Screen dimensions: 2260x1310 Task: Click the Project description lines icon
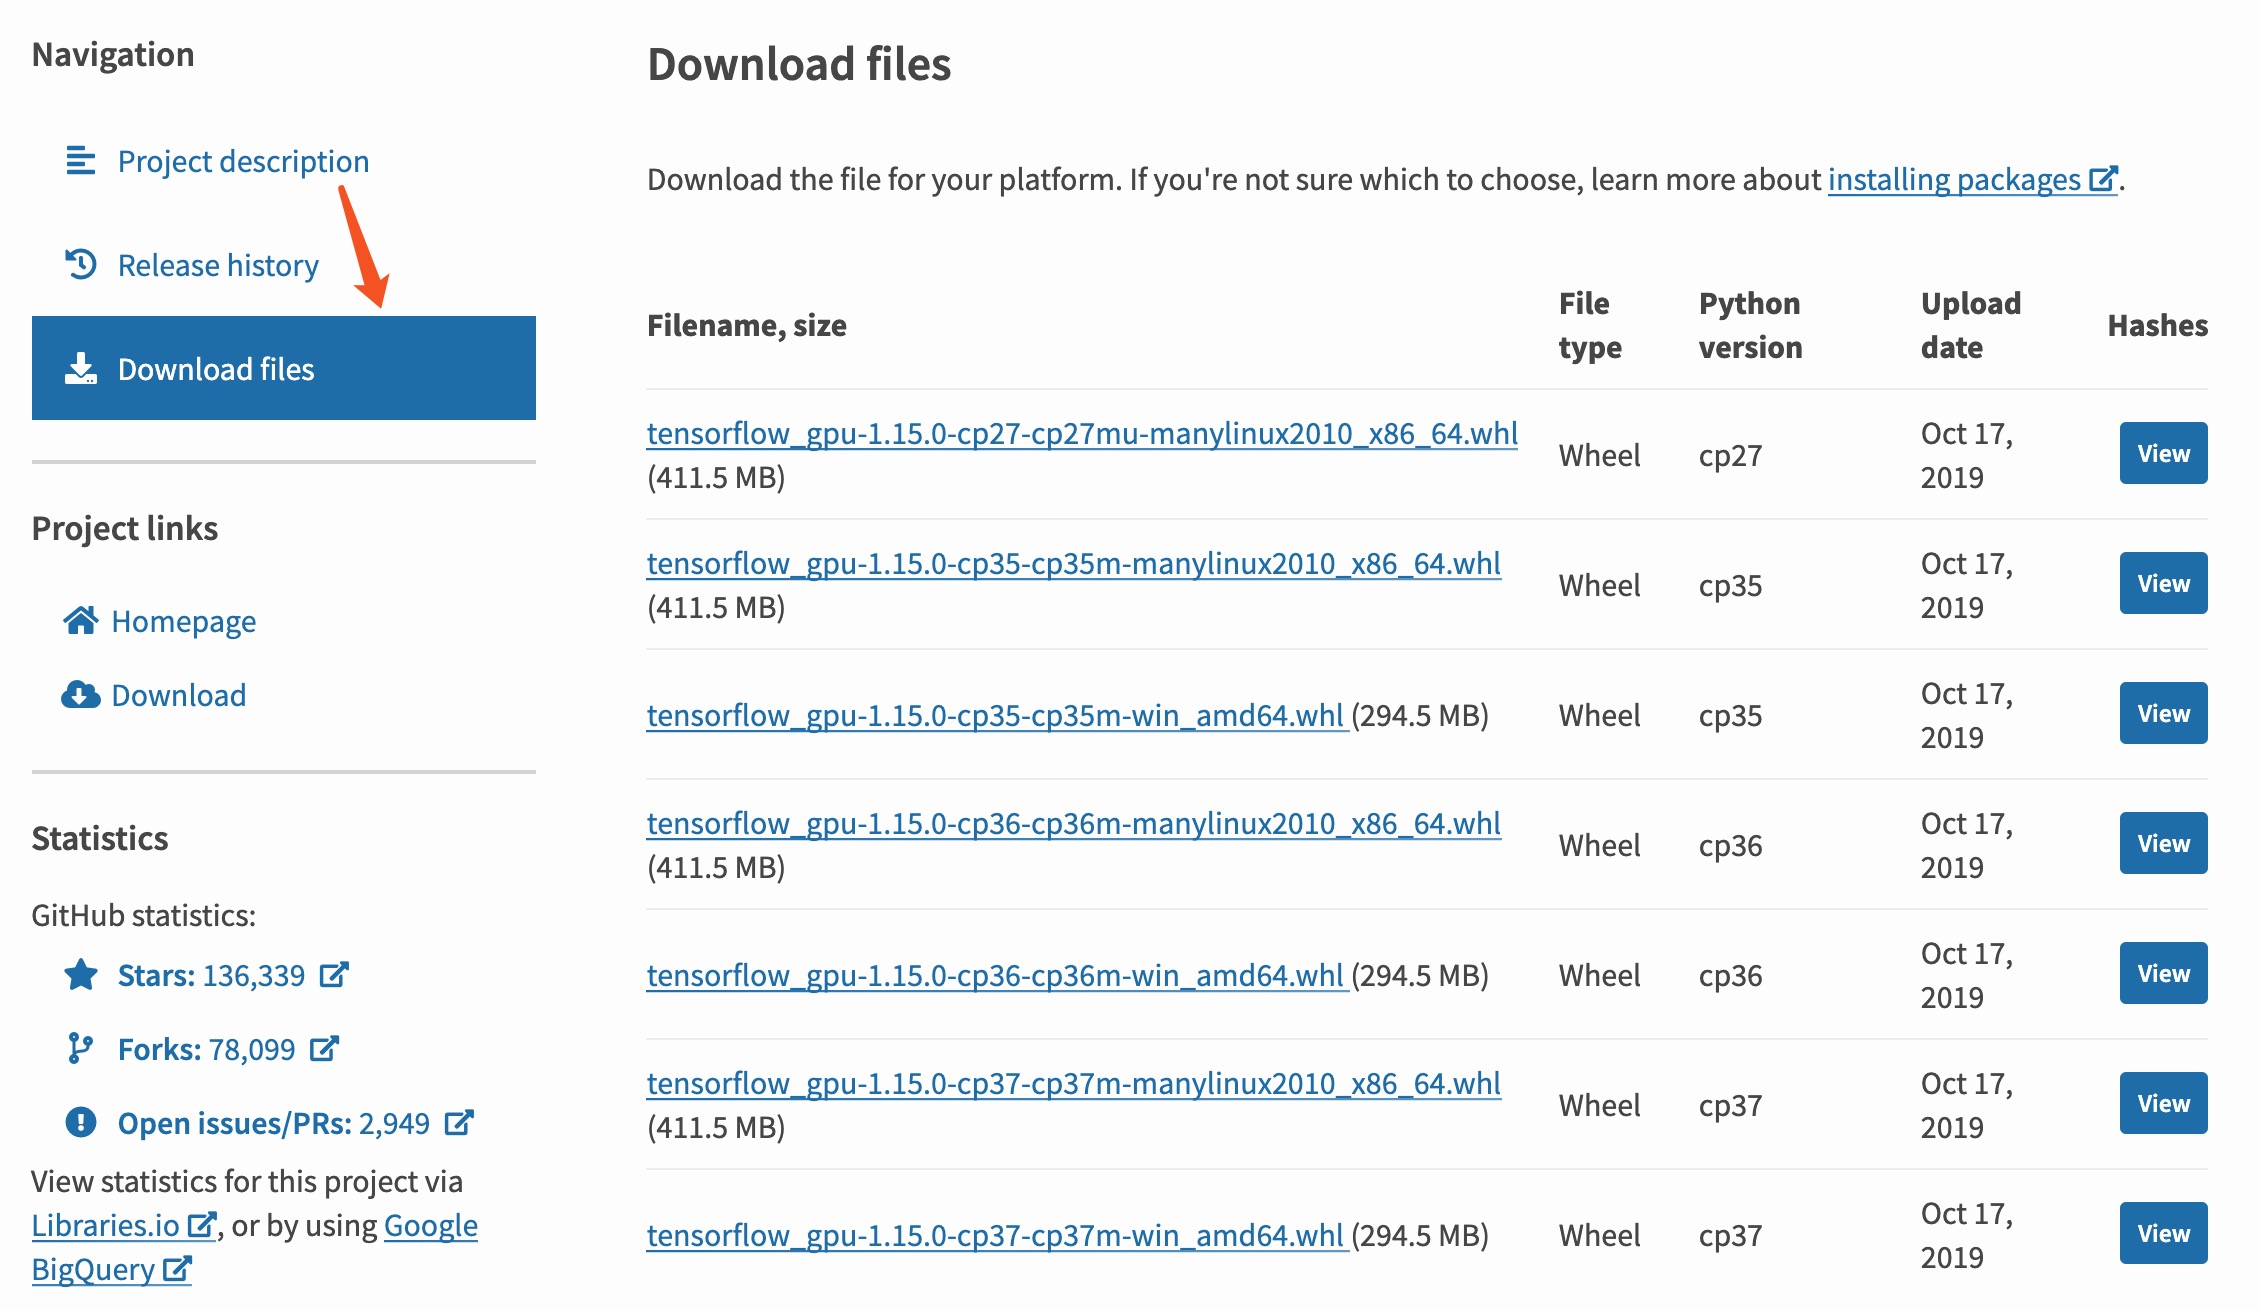[80, 160]
